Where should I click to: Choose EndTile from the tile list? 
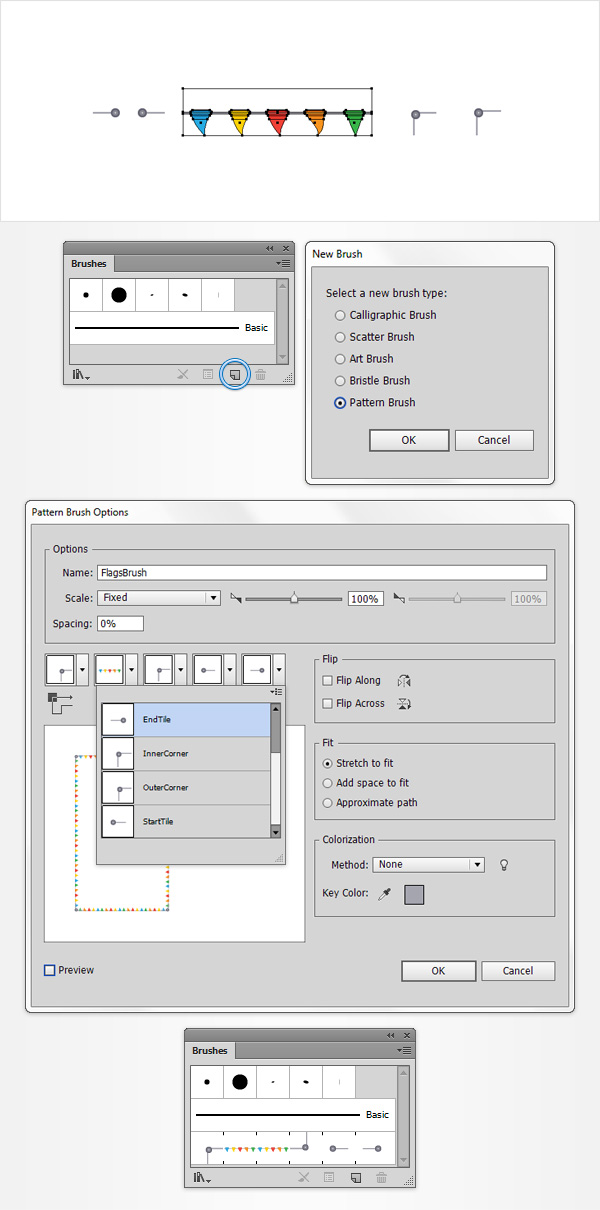click(x=186, y=719)
